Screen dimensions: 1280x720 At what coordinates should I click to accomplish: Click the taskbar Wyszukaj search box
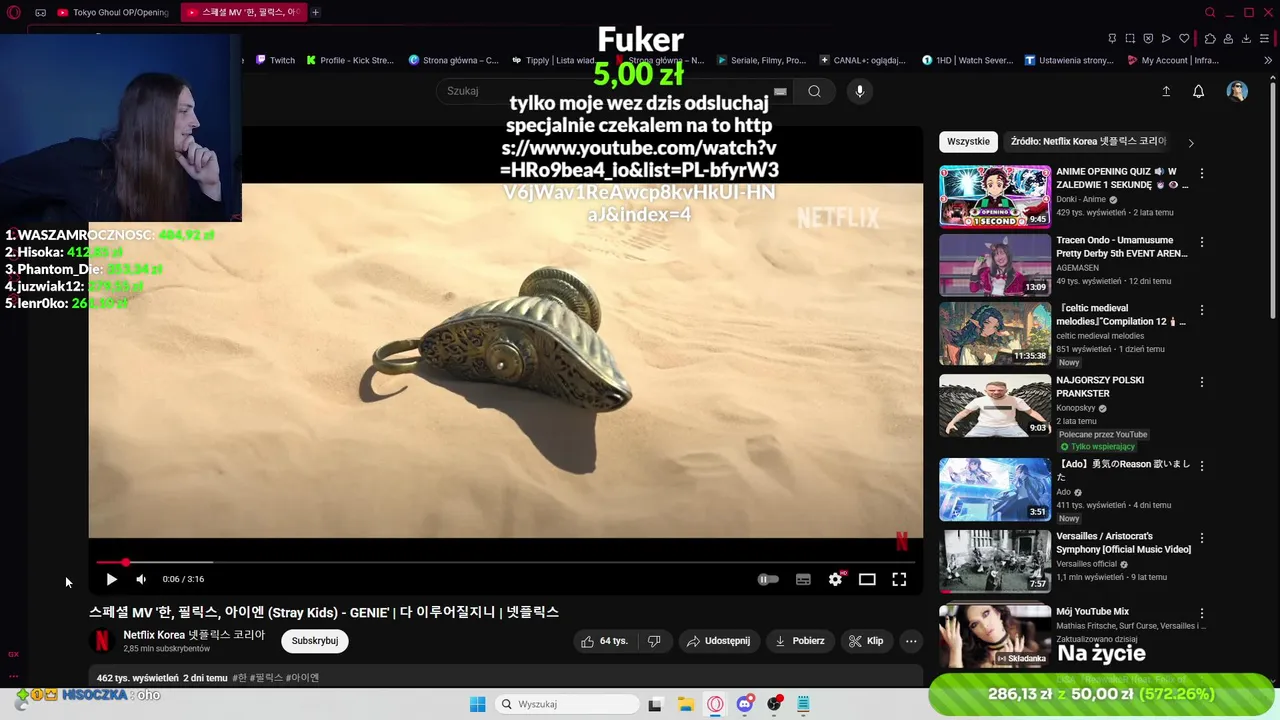[566, 704]
